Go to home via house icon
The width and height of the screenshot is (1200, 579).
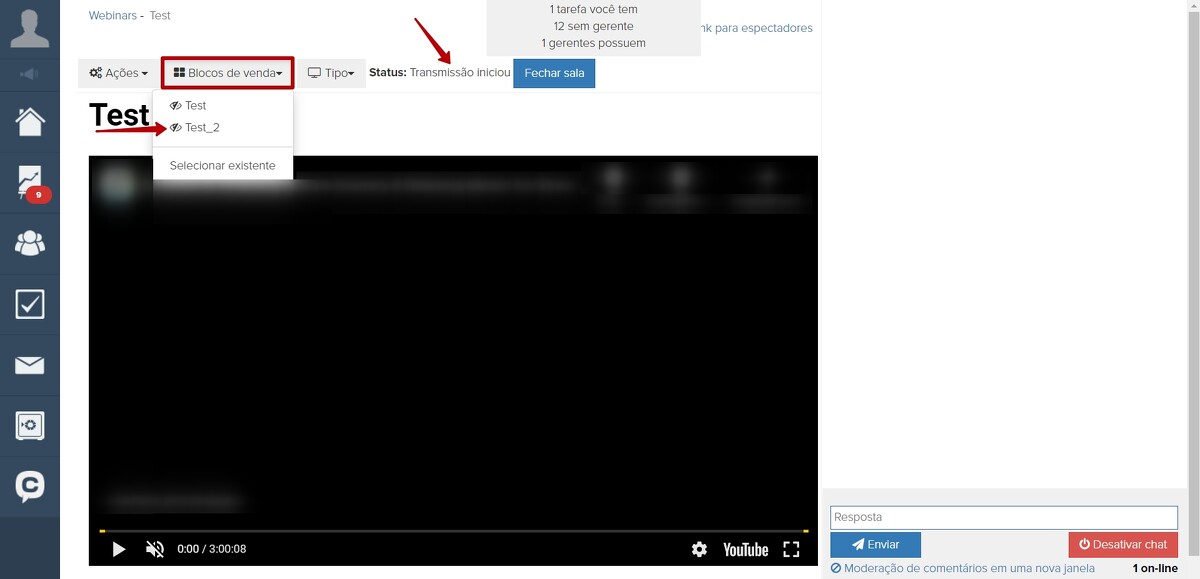pyautogui.click(x=30, y=122)
